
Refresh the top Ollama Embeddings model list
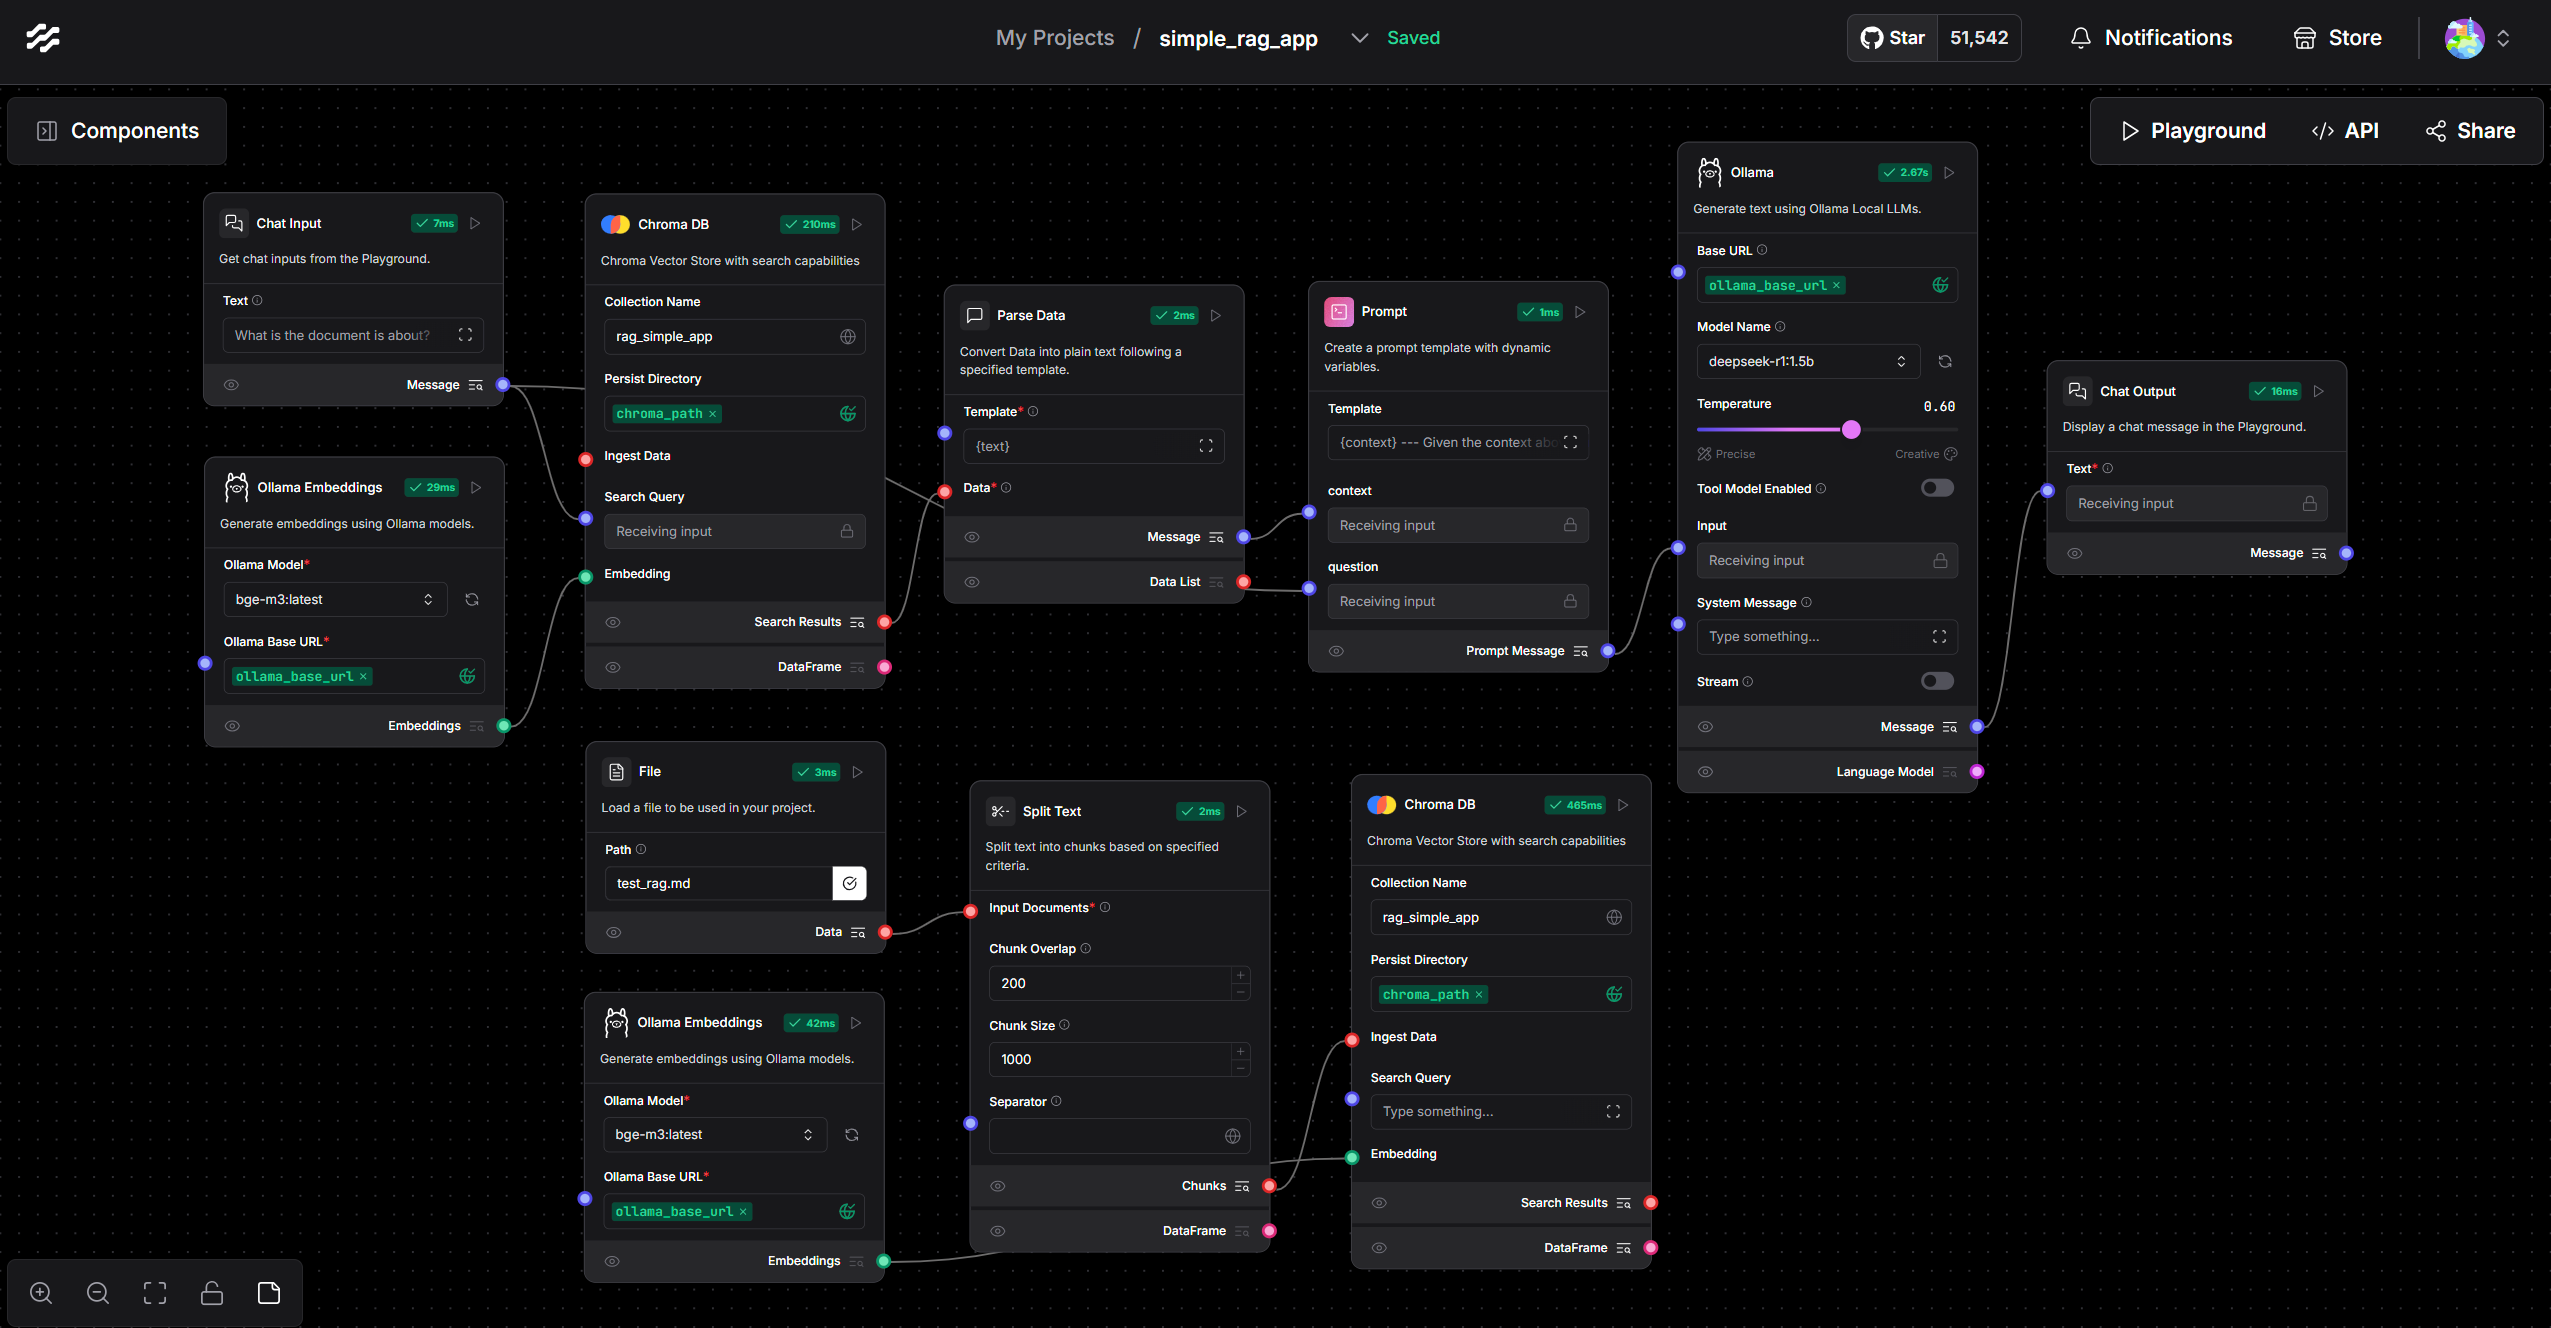(472, 599)
